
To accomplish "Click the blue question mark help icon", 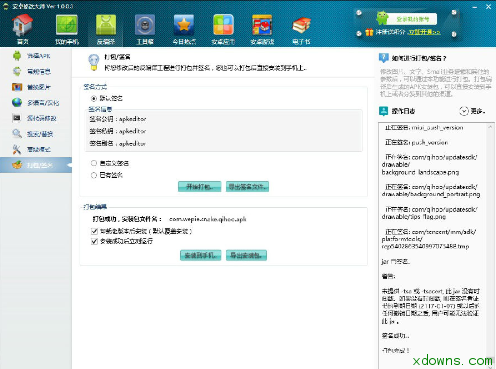I will [x=384, y=58].
